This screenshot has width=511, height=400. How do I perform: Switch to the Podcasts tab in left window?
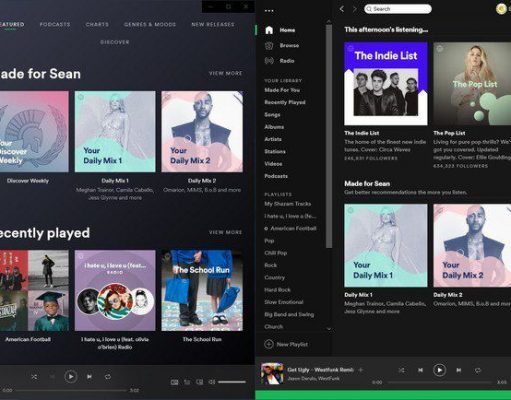pos(55,24)
